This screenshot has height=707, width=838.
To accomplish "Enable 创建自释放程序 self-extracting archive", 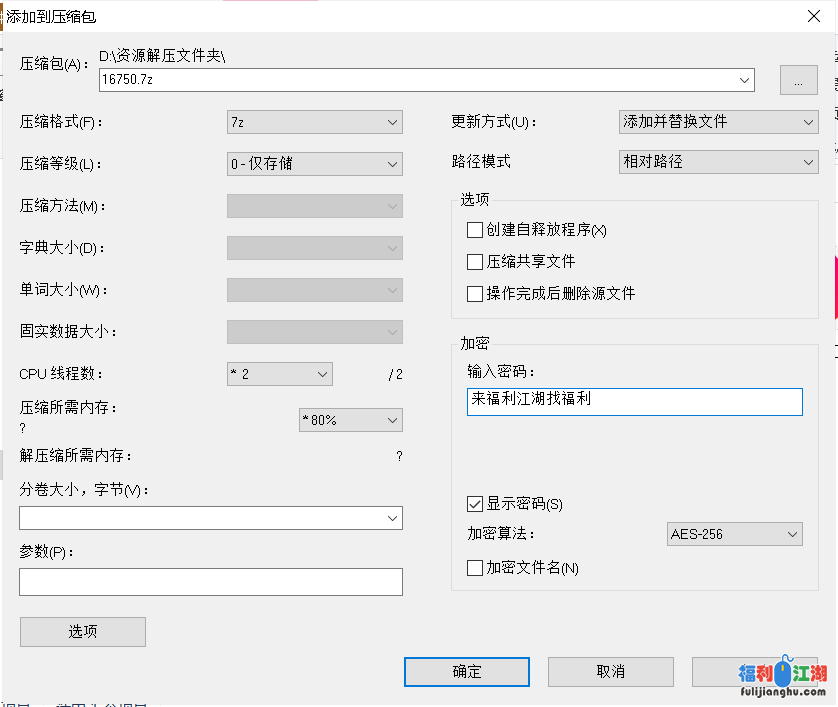I will pyautogui.click(x=475, y=230).
